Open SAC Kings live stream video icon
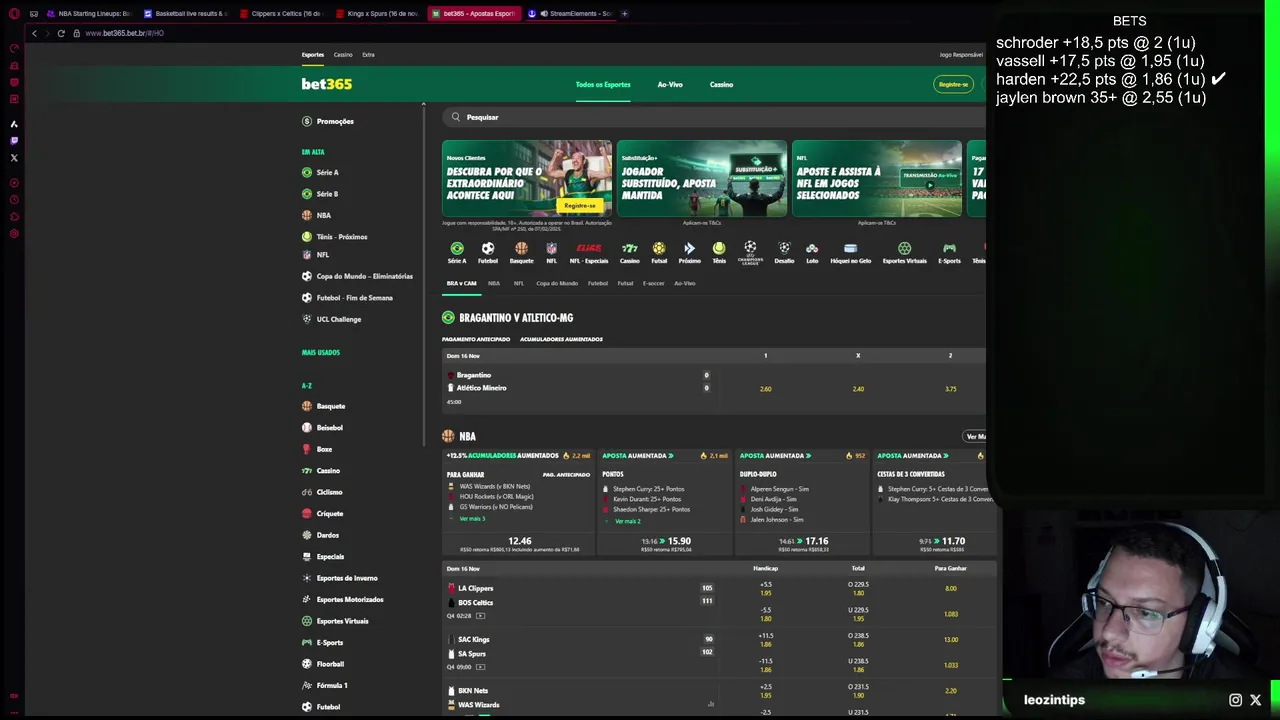Image resolution: width=1280 pixels, height=720 pixels. [x=480, y=667]
